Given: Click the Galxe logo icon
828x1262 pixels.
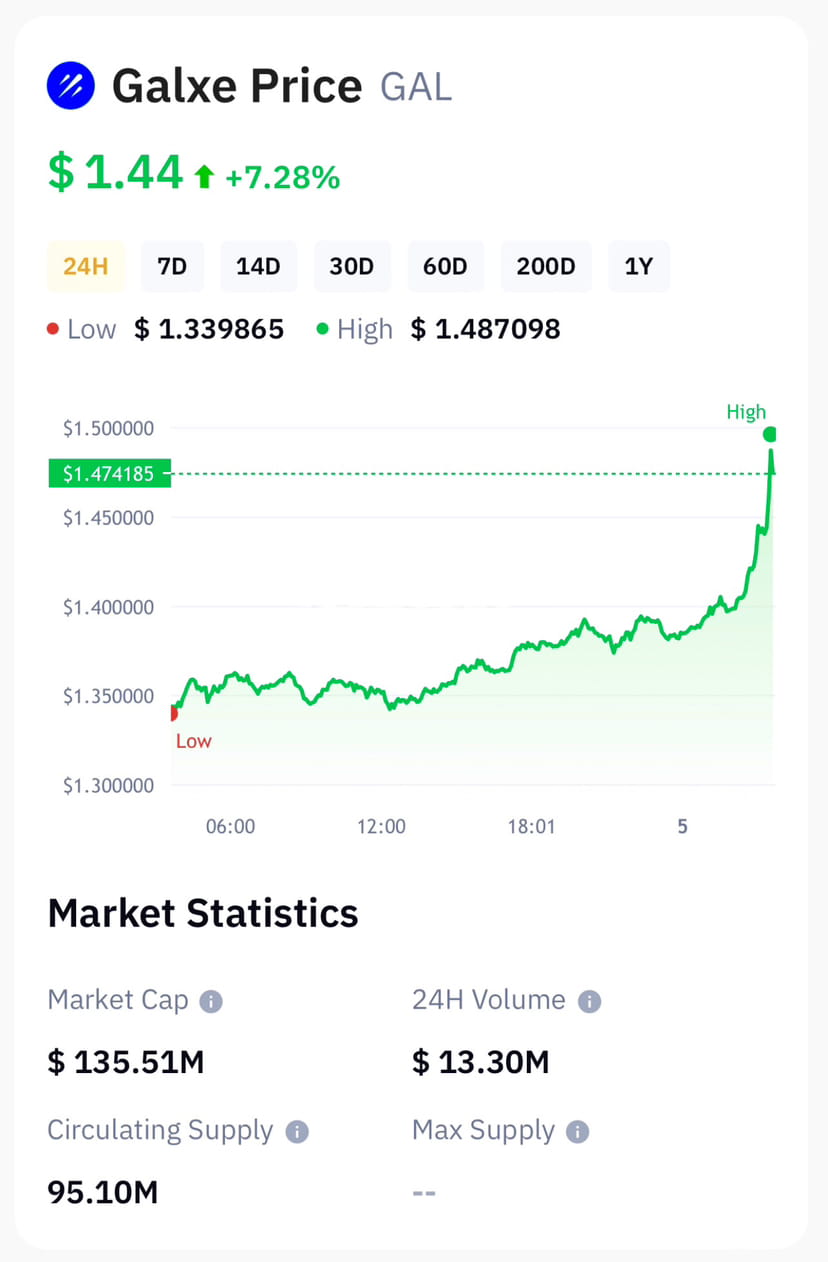Looking at the screenshot, I should point(70,86).
